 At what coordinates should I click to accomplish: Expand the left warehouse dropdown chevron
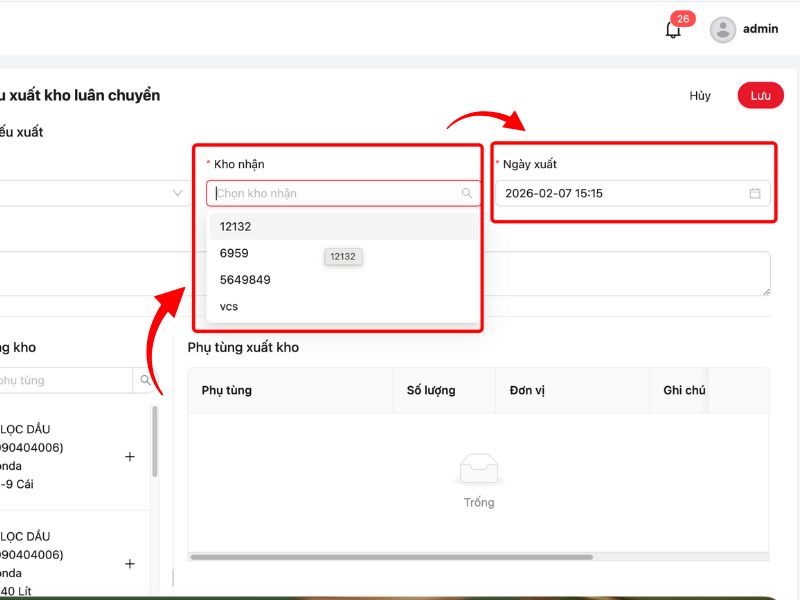tap(178, 193)
